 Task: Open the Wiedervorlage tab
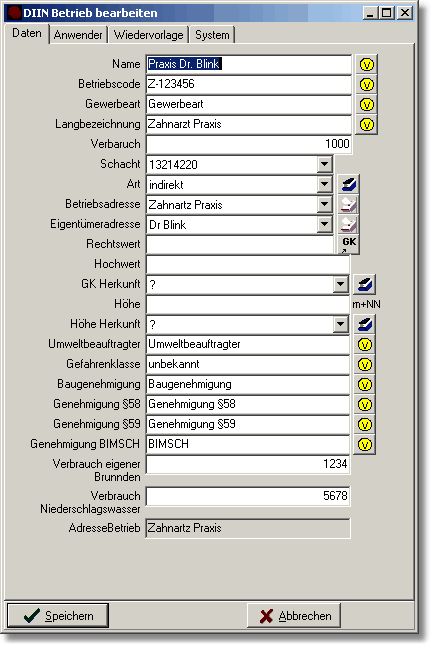click(148, 35)
